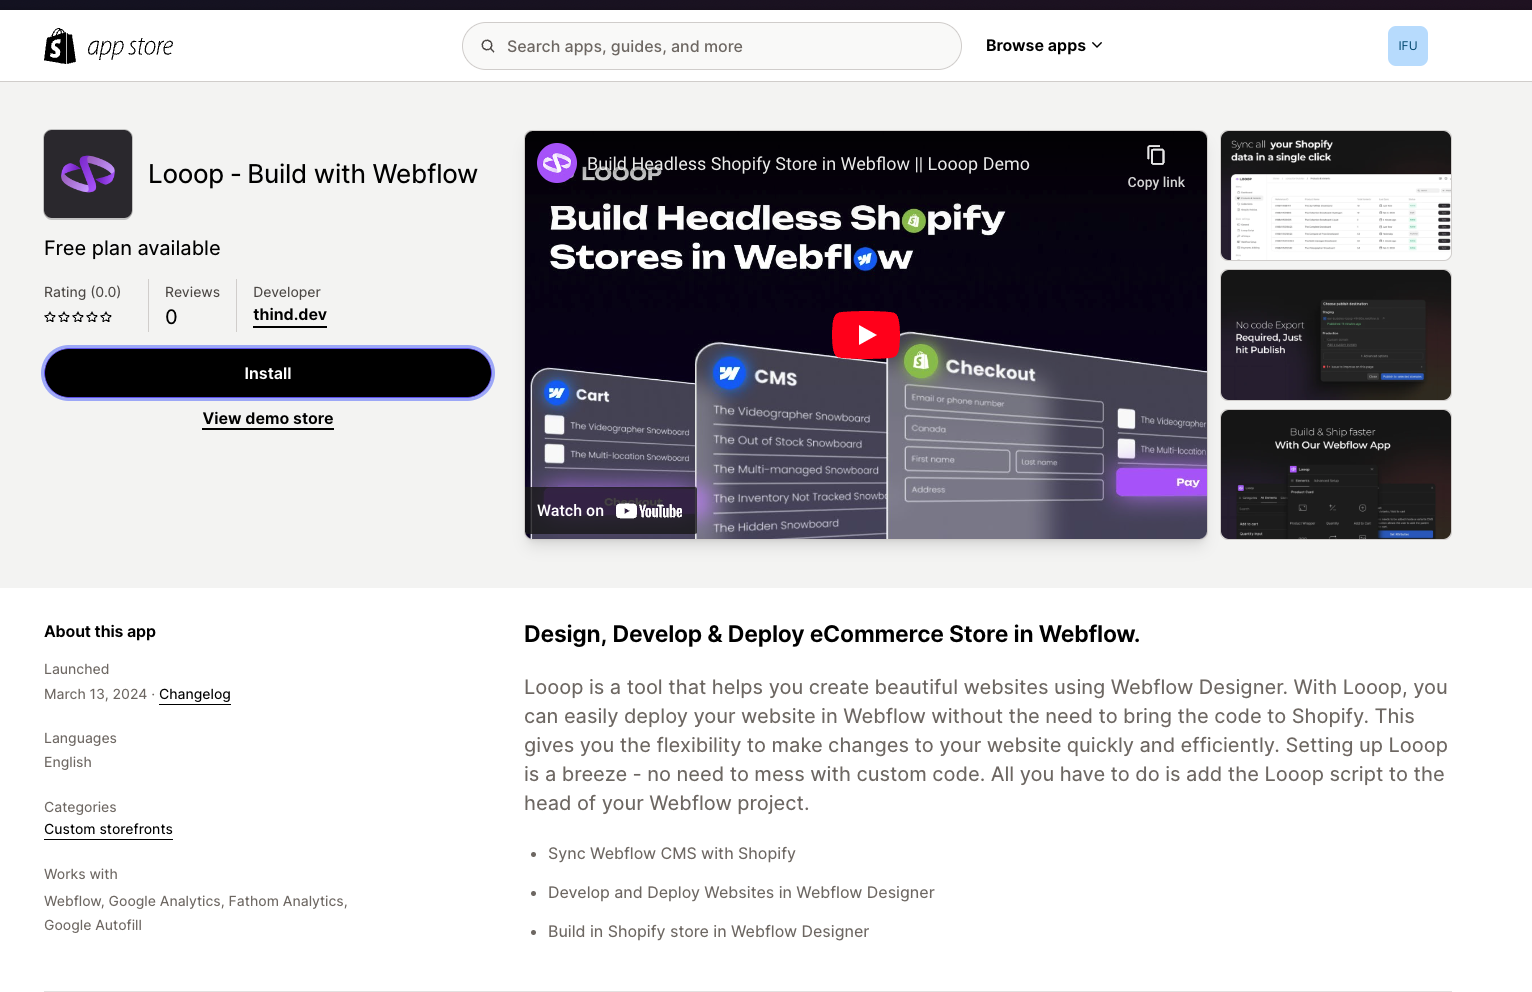Open Watch on YouTube

pyautogui.click(x=610, y=511)
